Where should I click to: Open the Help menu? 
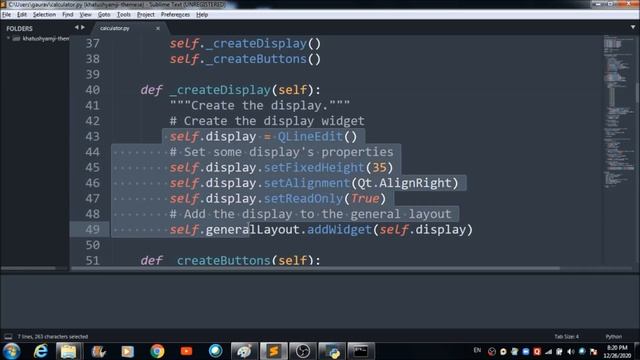(202, 15)
